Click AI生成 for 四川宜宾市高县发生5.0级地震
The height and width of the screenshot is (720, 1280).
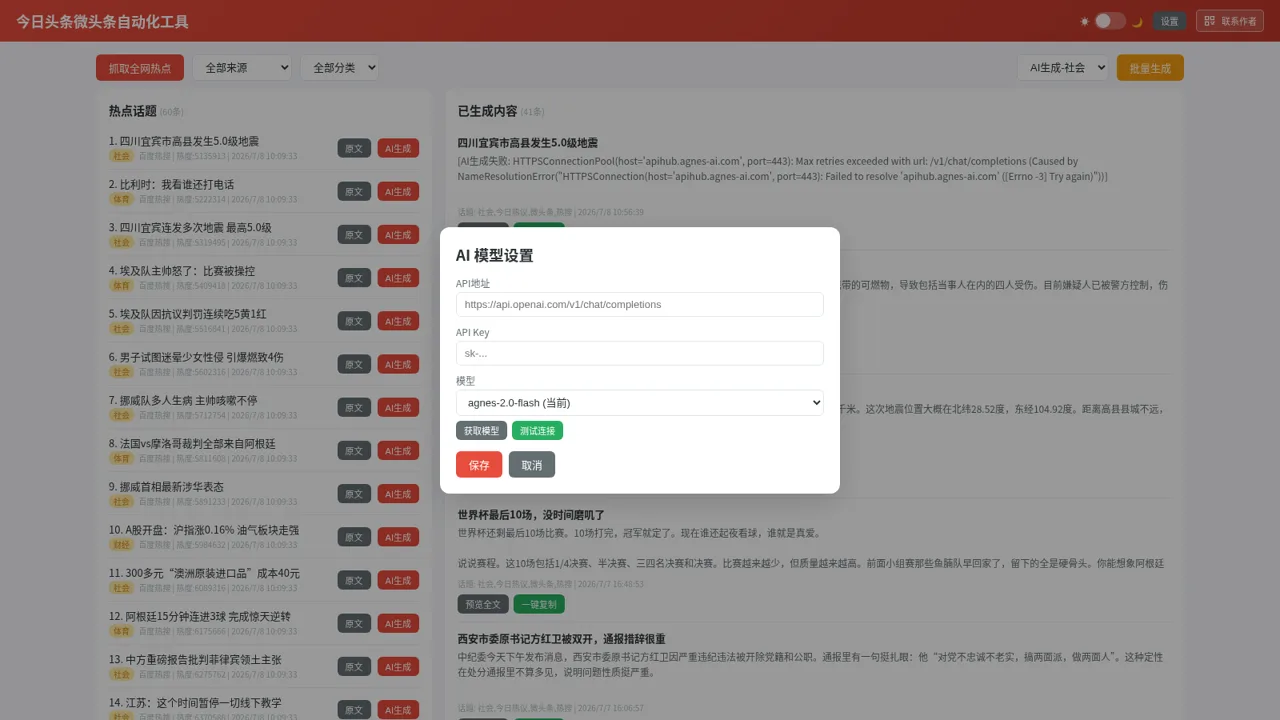398,148
